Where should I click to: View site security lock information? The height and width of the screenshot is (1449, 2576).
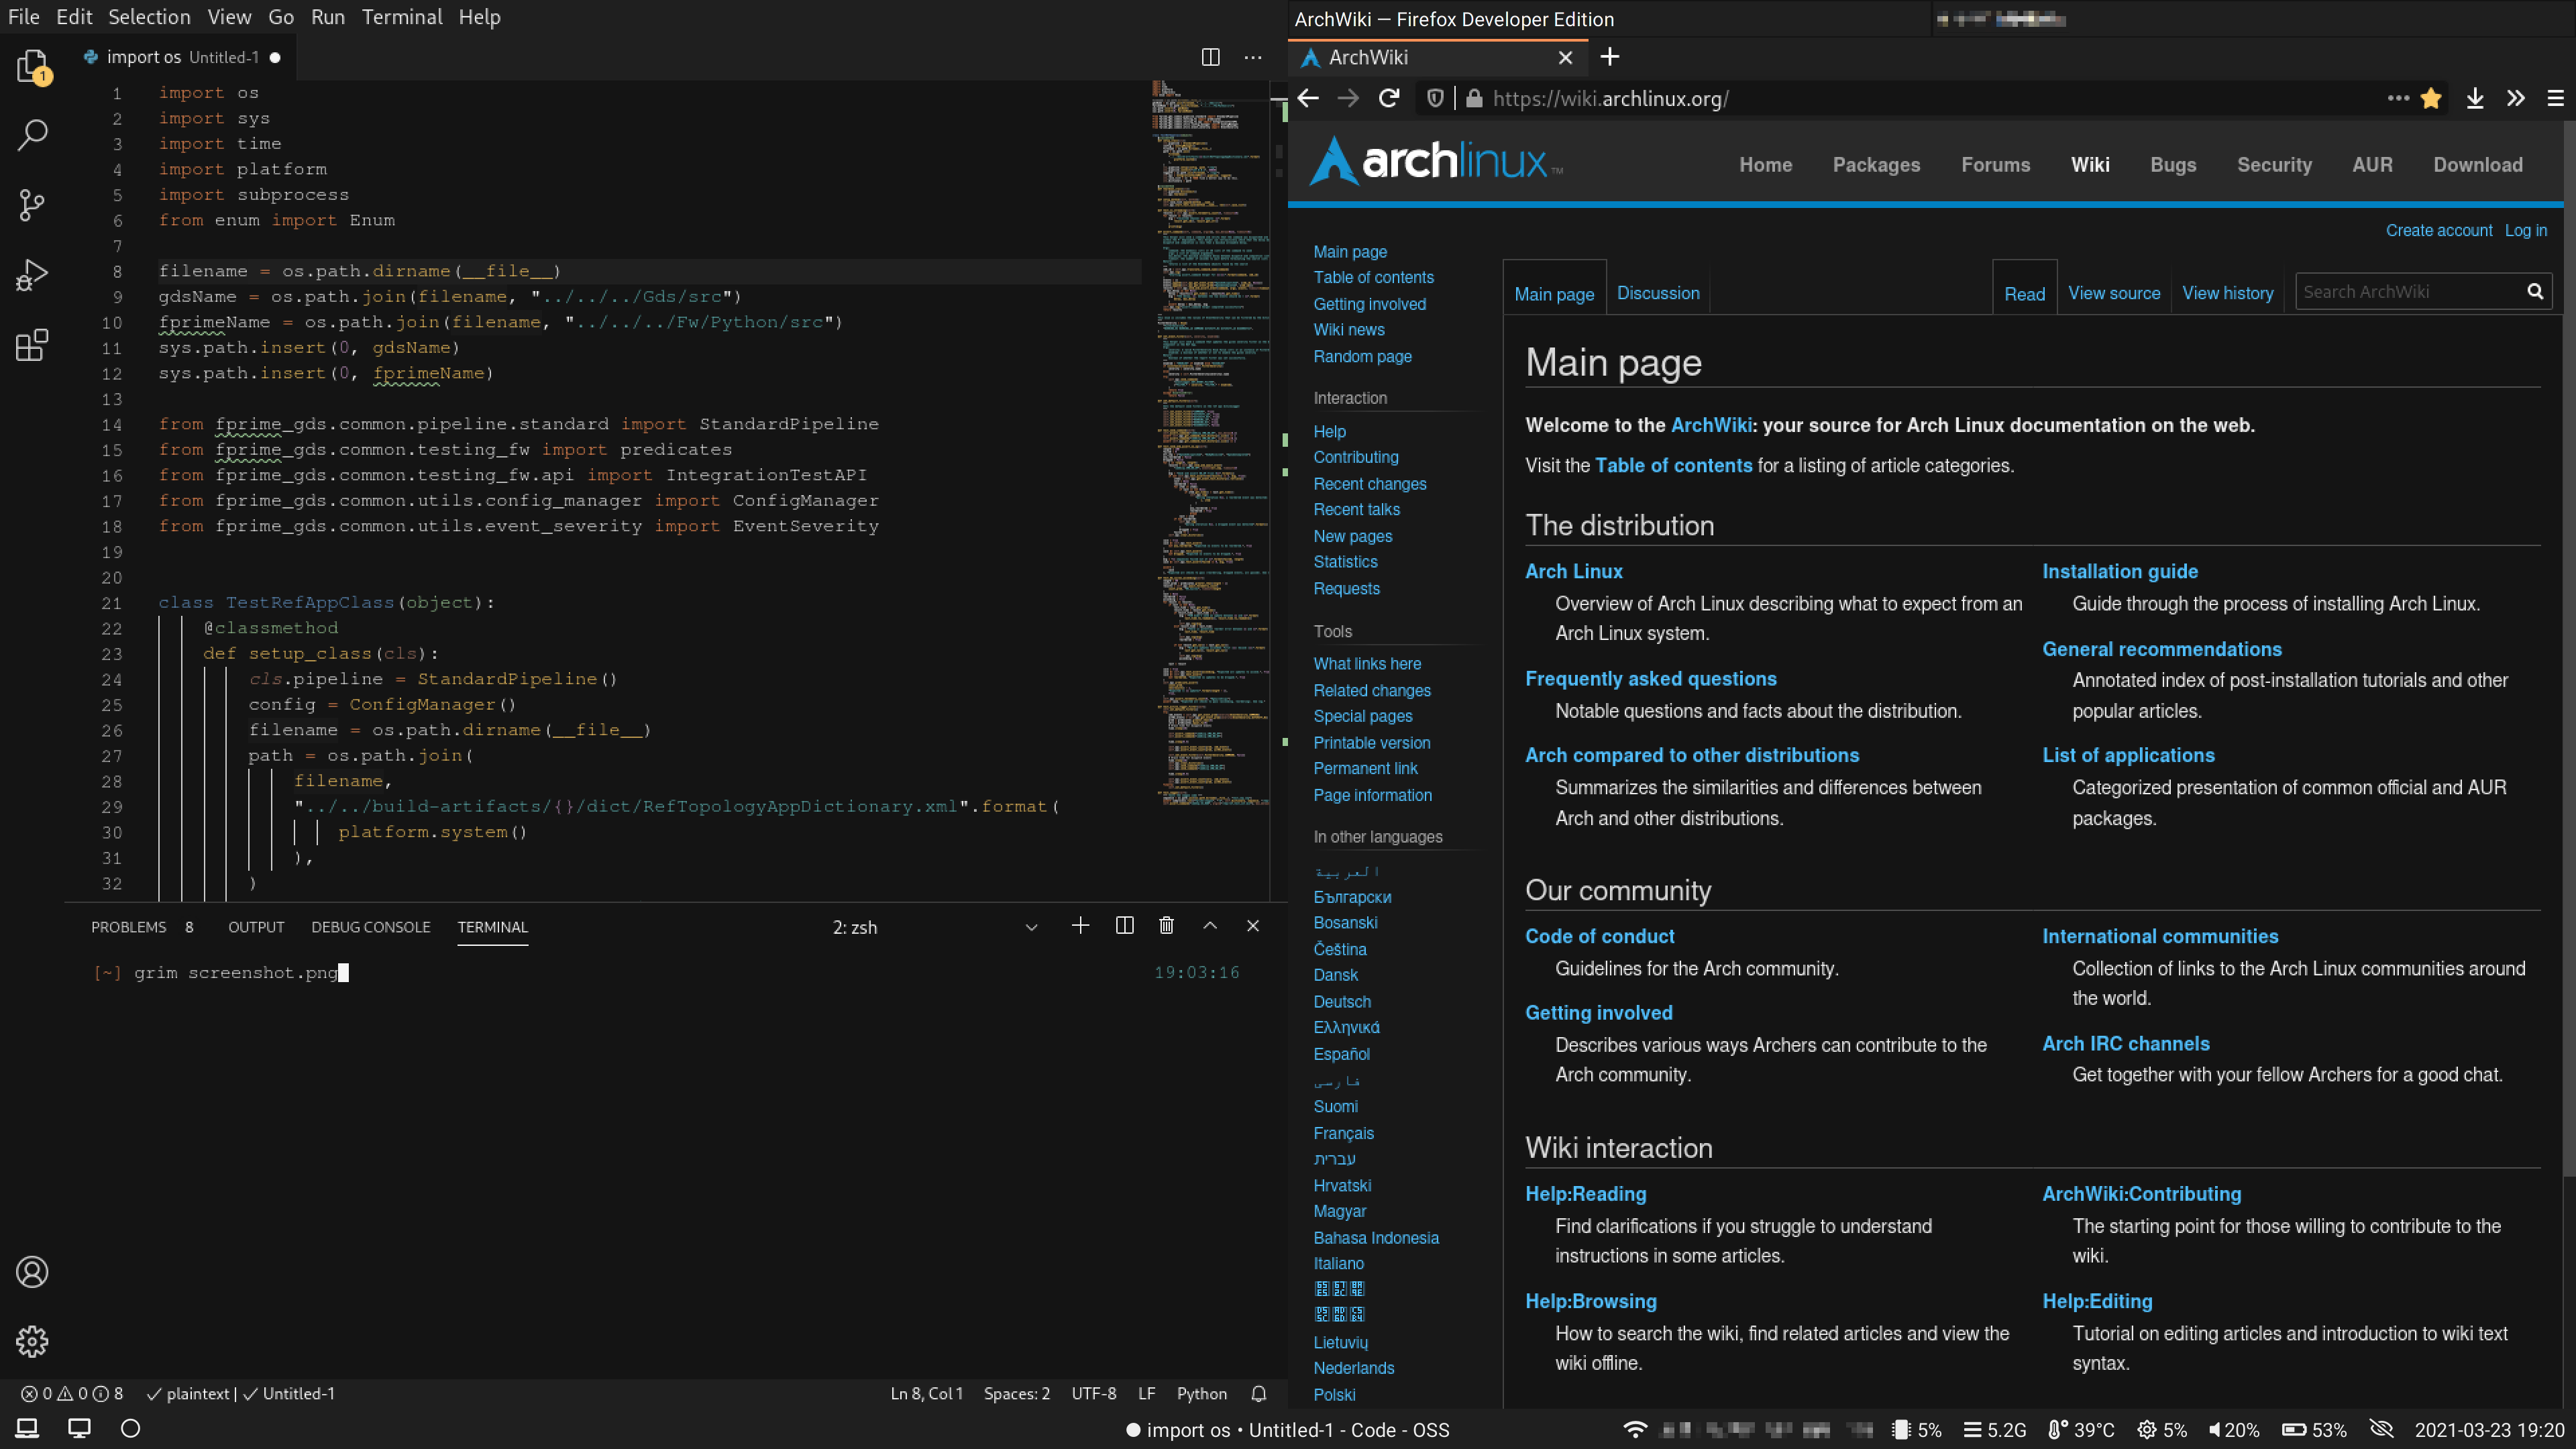pos(1473,98)
